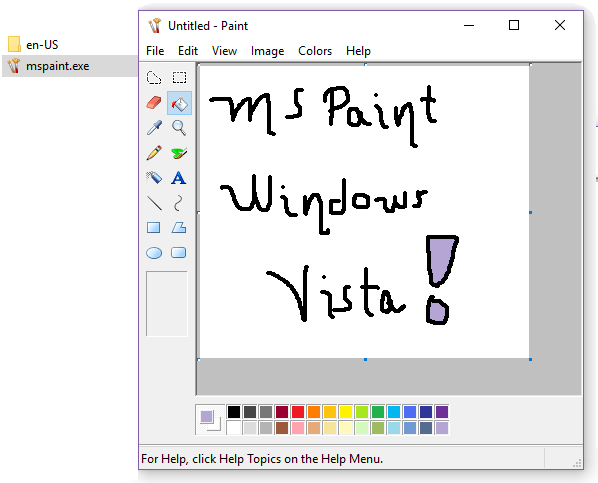598x483 pixels.
Task: Choose the dark red maroon swatch
Action: [x=282, y=412]
